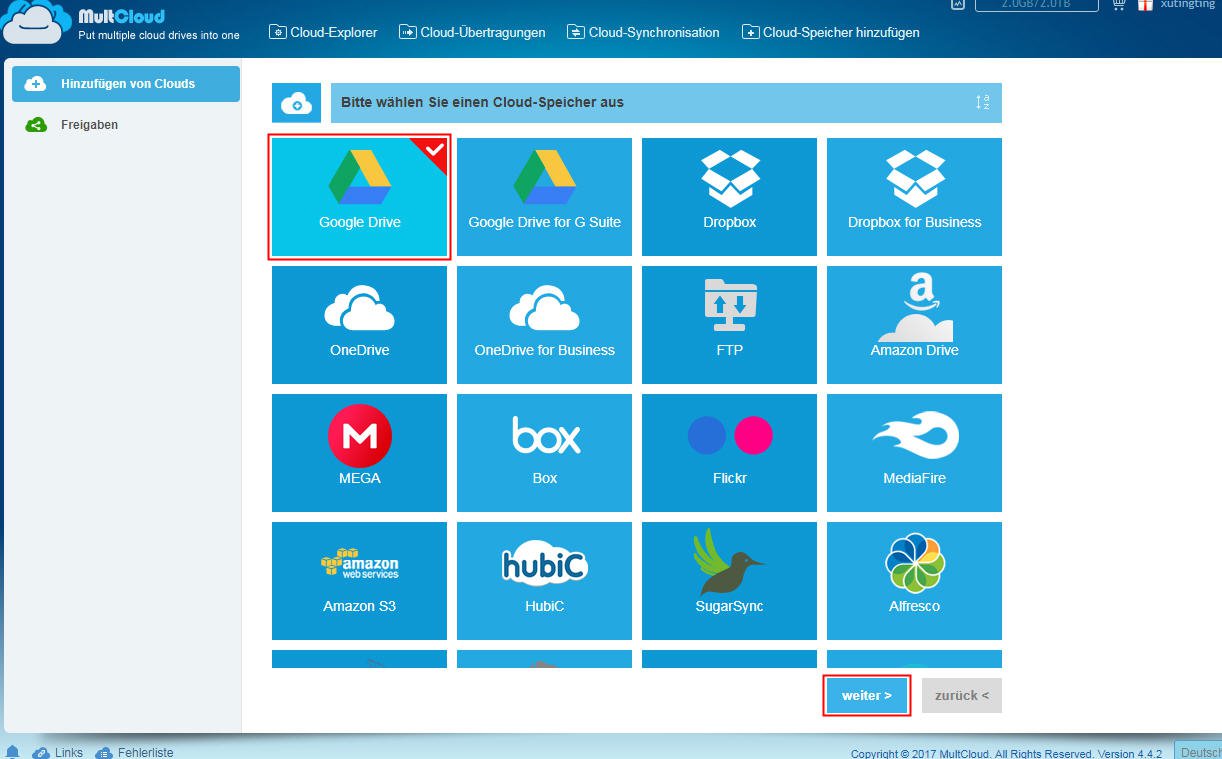Open the Cloud-Explorer menu
Image resolution: width=1222 pixels, height=759 pixels.
point(324,32)
